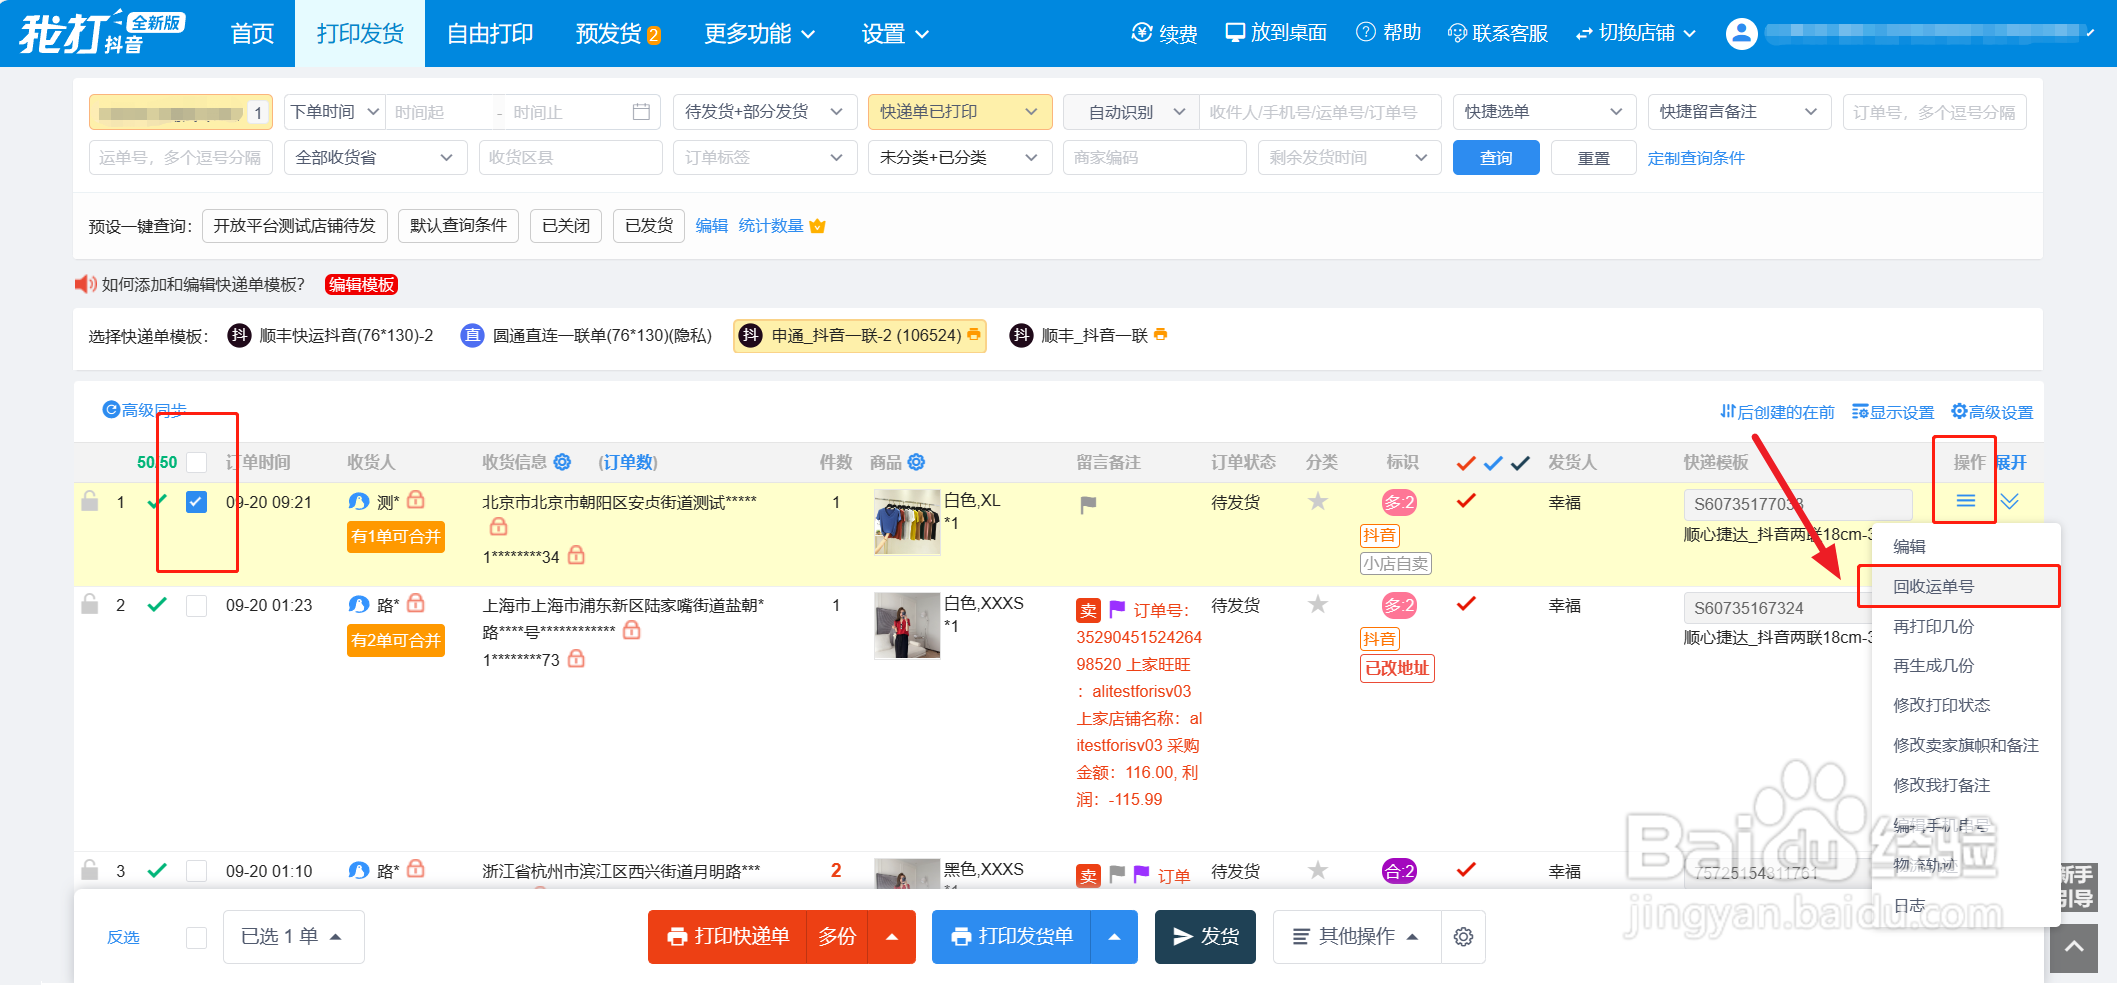Click the settings gear beside 其他操作
This screenshot has height=985, width=2117.
click(x=1463, y=937)
